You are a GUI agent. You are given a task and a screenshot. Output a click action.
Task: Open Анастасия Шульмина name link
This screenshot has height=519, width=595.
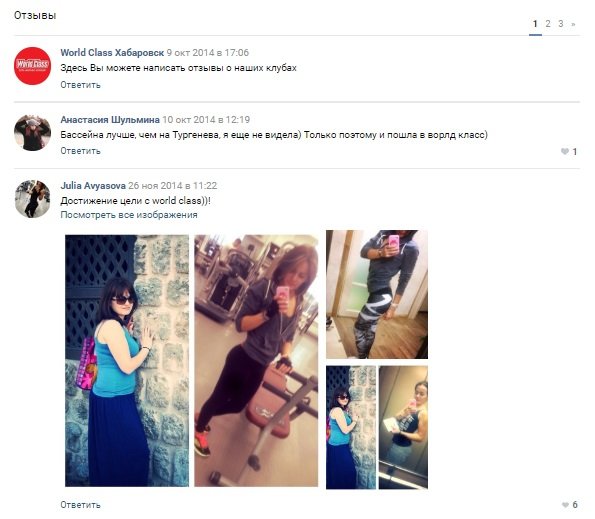coord(110,120)
